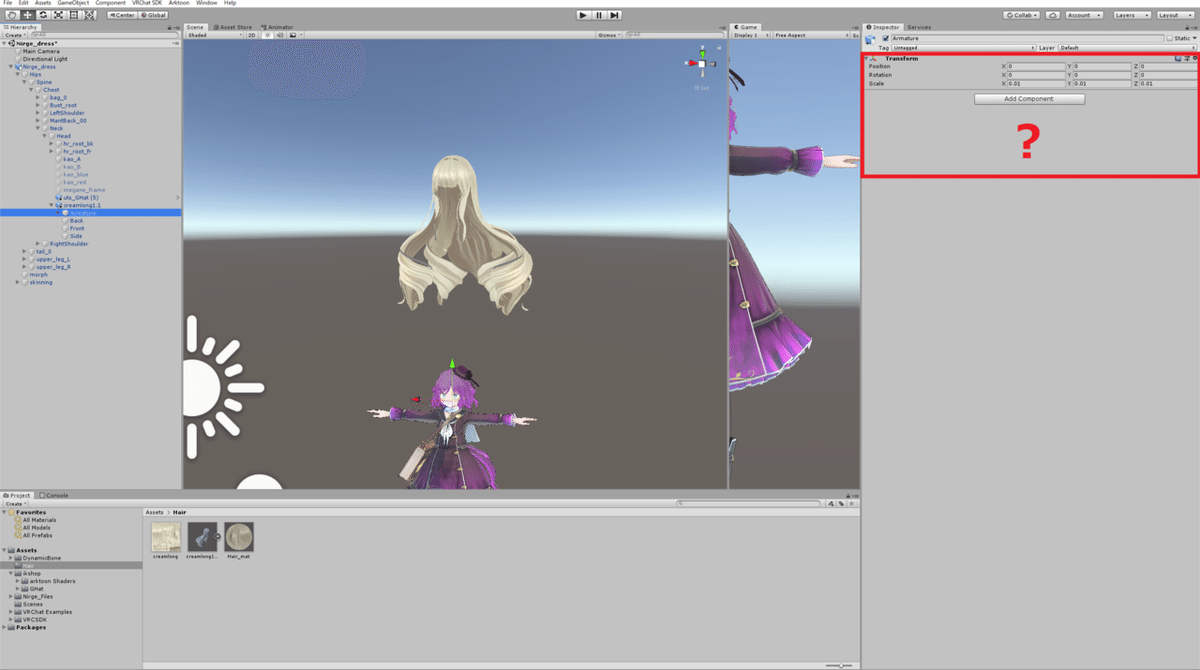1200x670 pixels.
Task: Select the combined Transform tool
Action: pyautogui.click(x=90, y=15)
